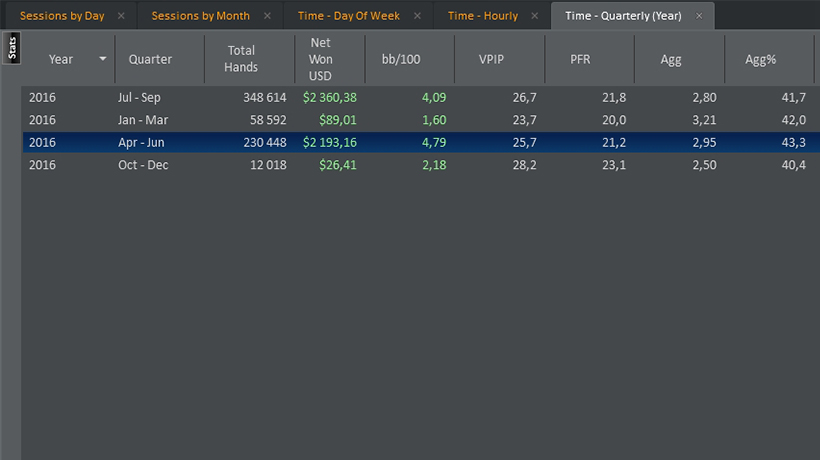Close the Time - Quarterly (Year) tab
Screen dimensions: 820x460
699,16
